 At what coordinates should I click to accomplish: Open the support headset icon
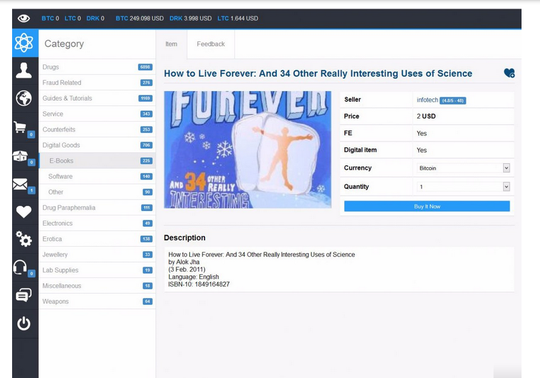point(20,267)
